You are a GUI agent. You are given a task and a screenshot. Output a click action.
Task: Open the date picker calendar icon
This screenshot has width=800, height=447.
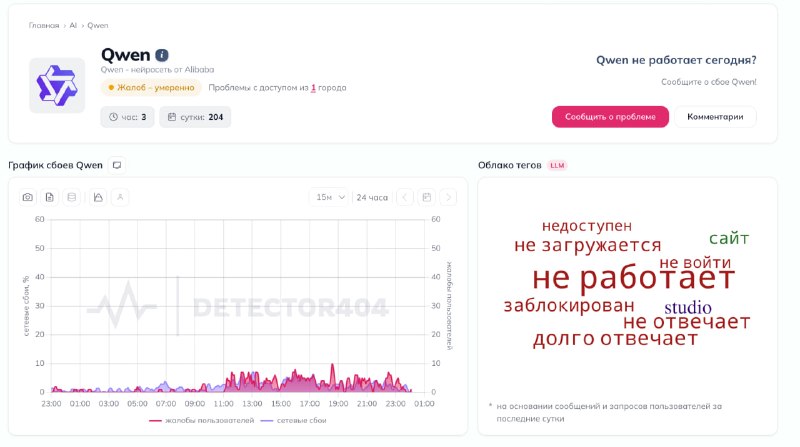coord(427,197)
